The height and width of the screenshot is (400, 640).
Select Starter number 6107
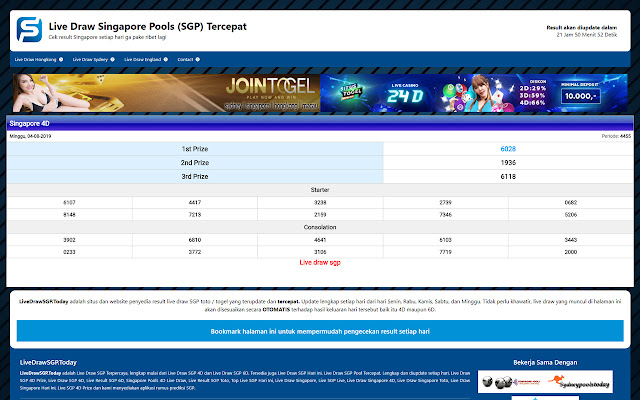pyautogui.click(x=69, y=202)
